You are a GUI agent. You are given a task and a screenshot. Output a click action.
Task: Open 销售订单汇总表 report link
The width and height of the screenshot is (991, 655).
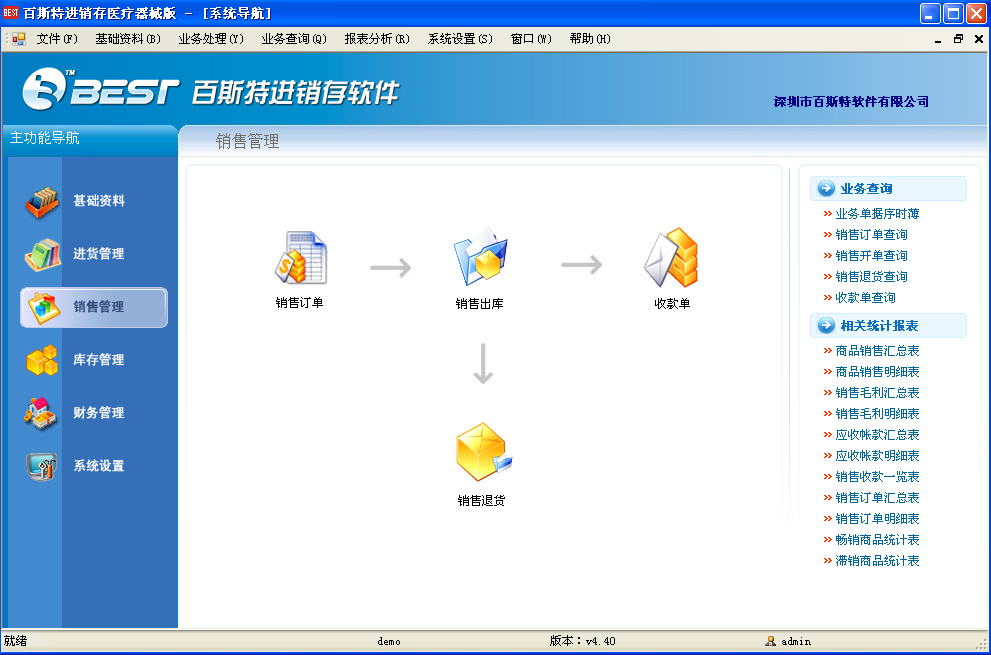877,498
